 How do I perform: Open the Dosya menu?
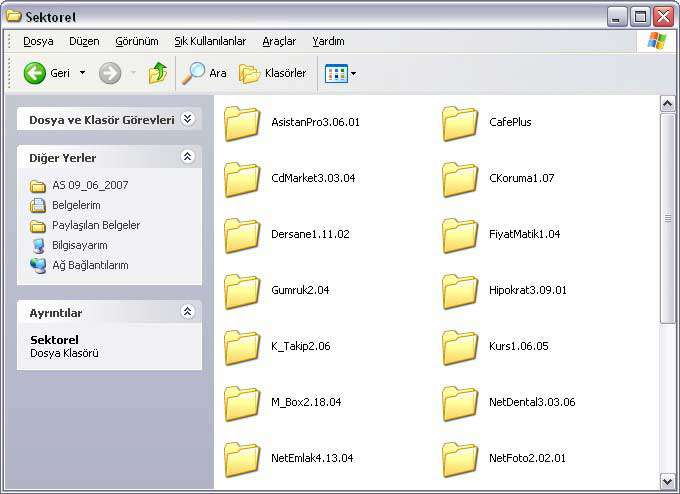point(38,41)
